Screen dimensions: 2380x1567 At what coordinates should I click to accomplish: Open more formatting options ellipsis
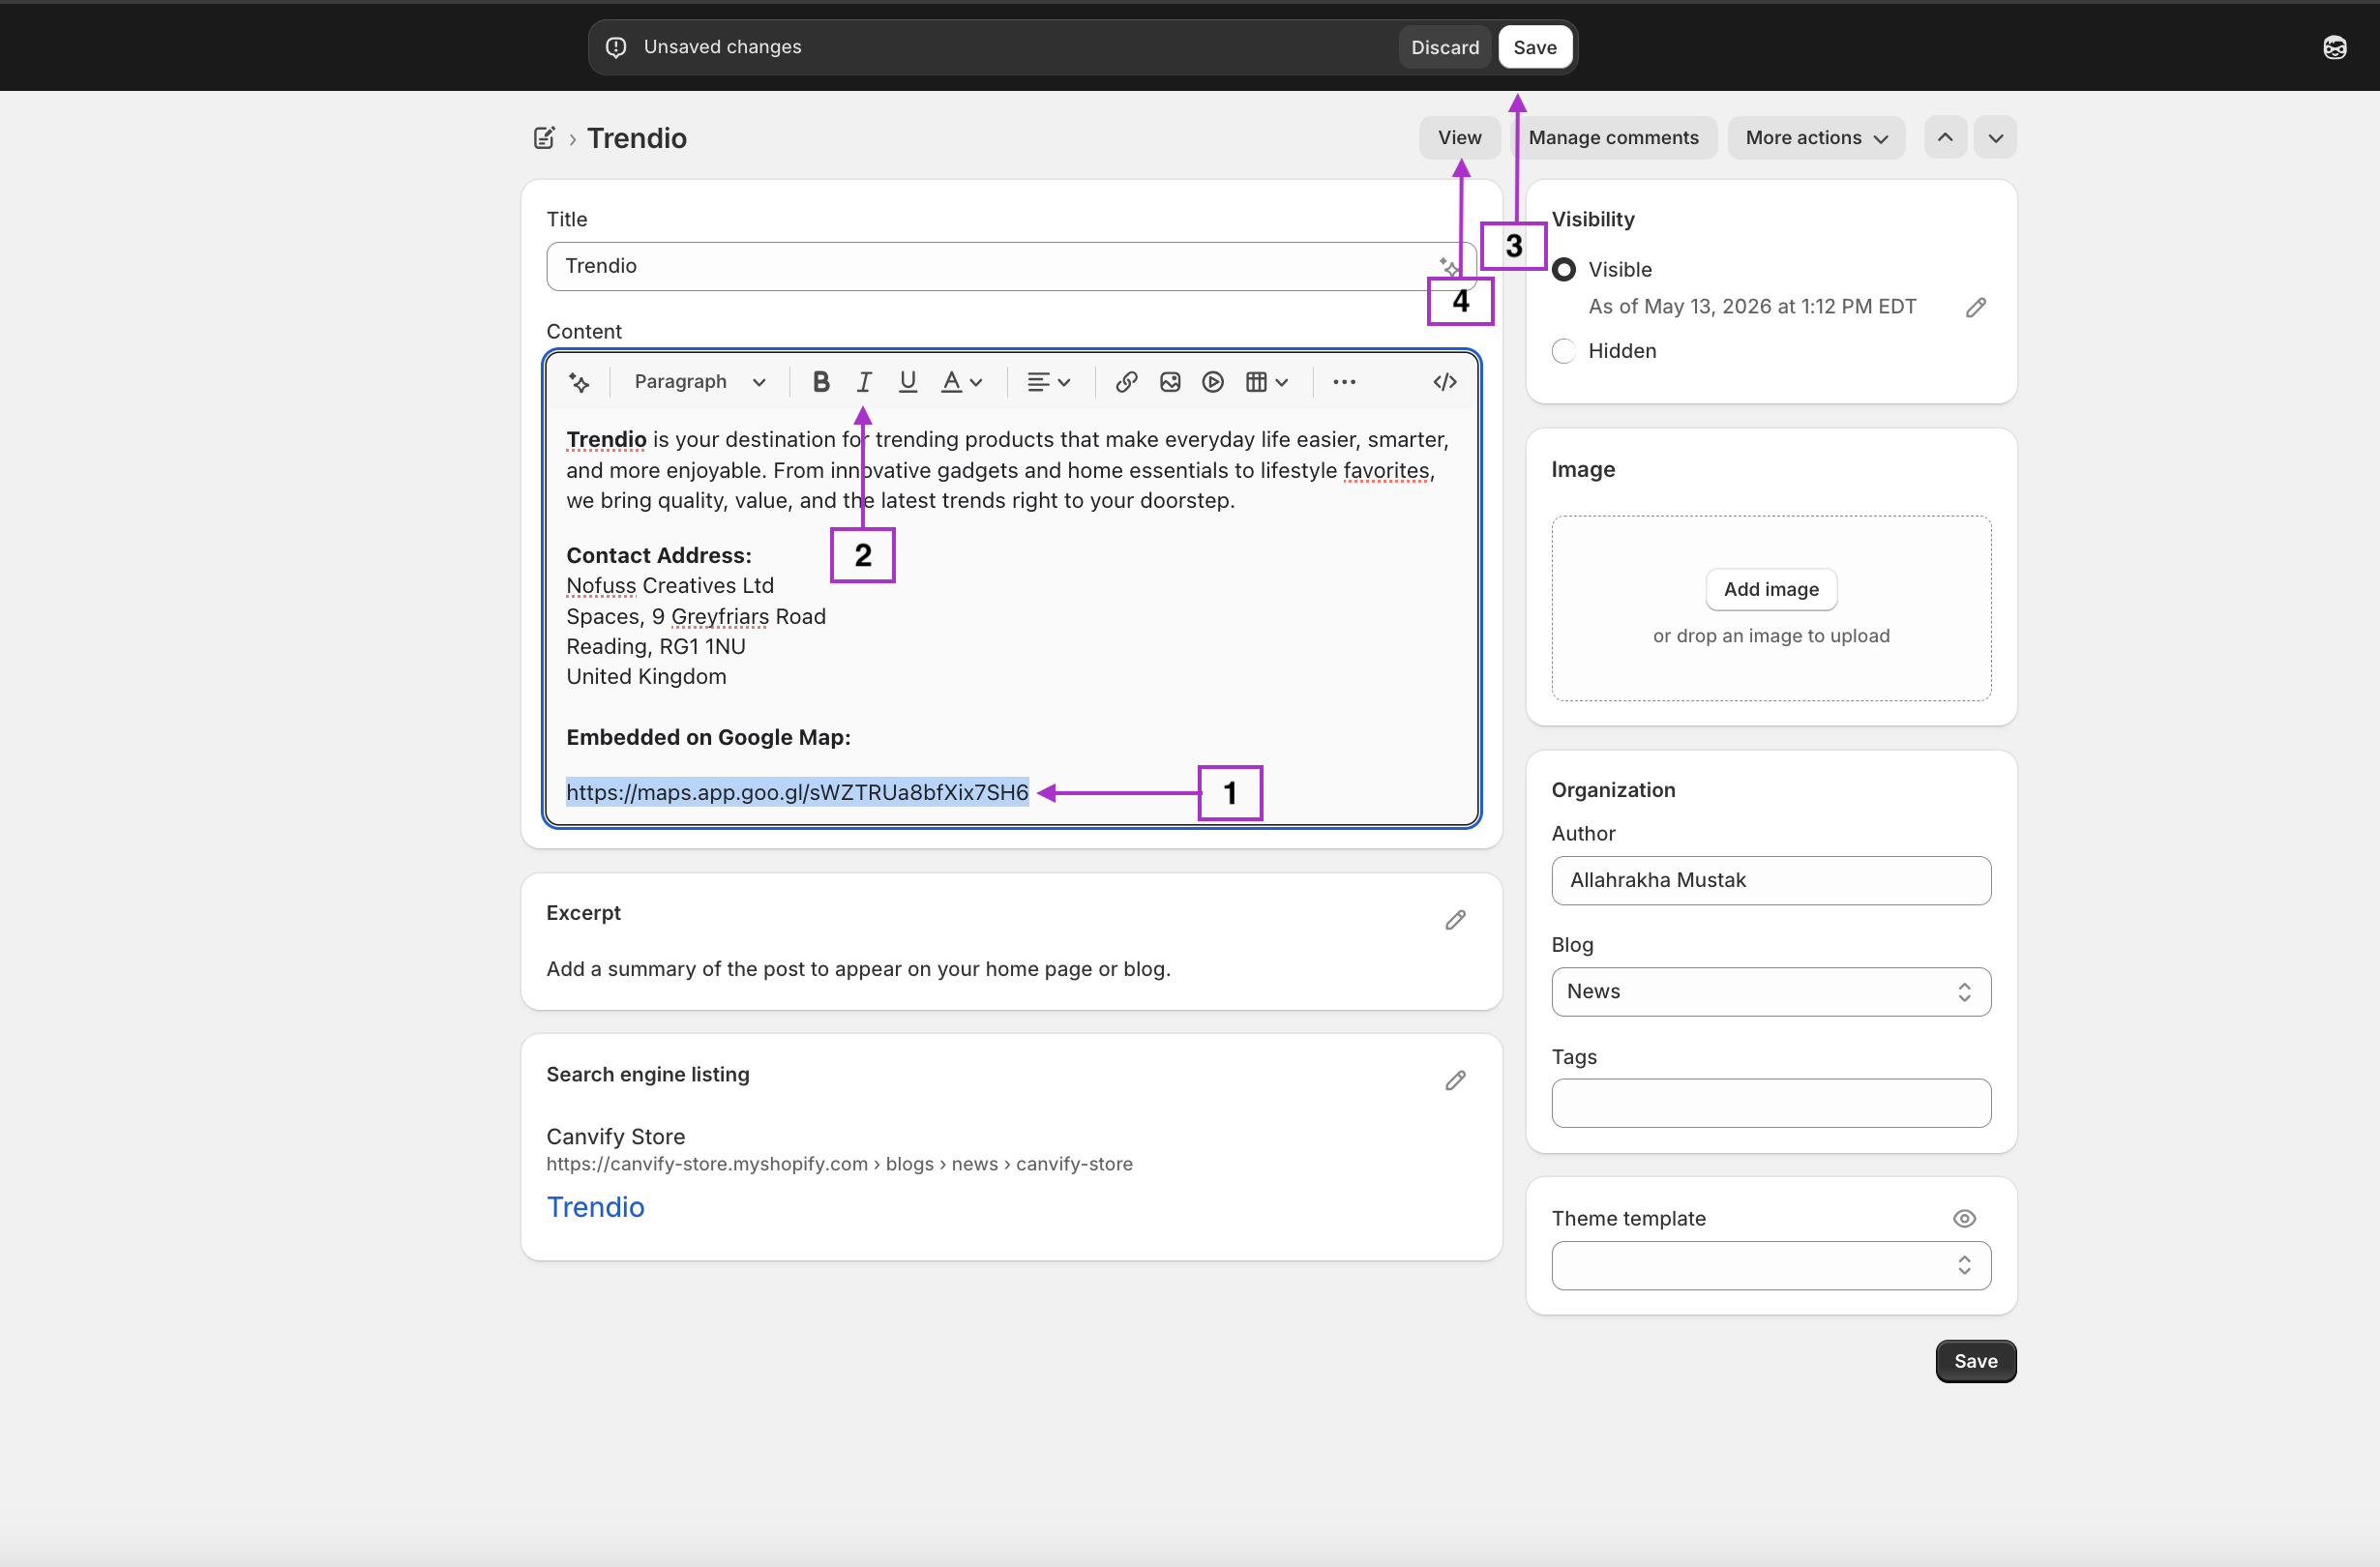(x=1344, y=382)
